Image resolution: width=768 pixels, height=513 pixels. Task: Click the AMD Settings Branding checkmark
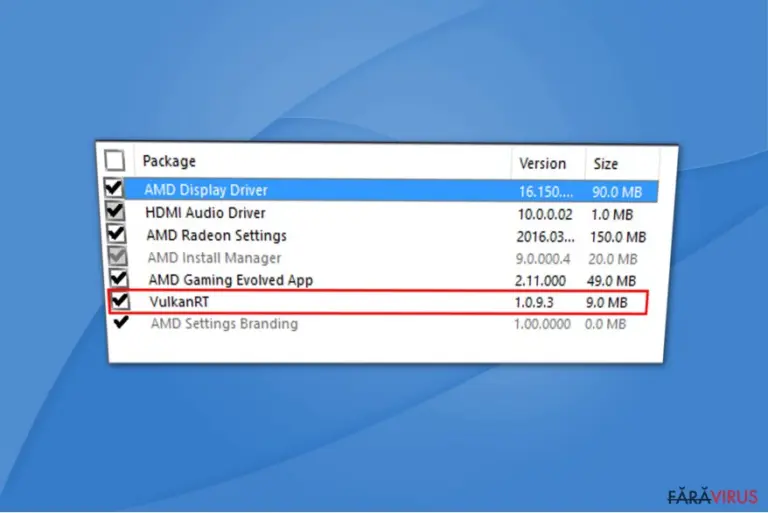pos(121,322)
